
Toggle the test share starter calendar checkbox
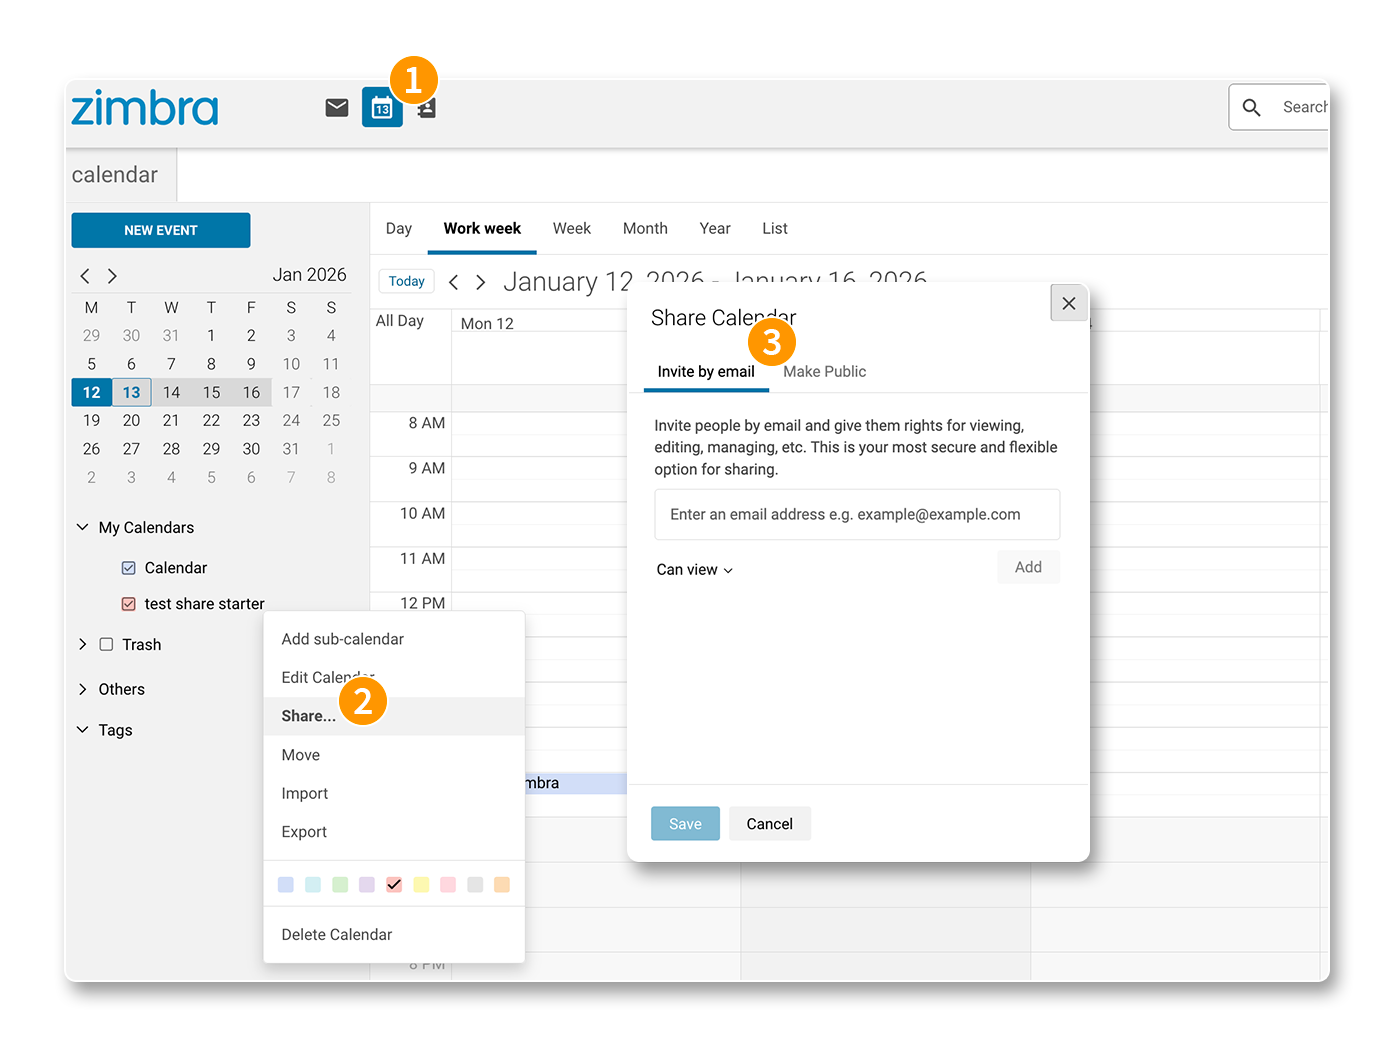(128, 603)
